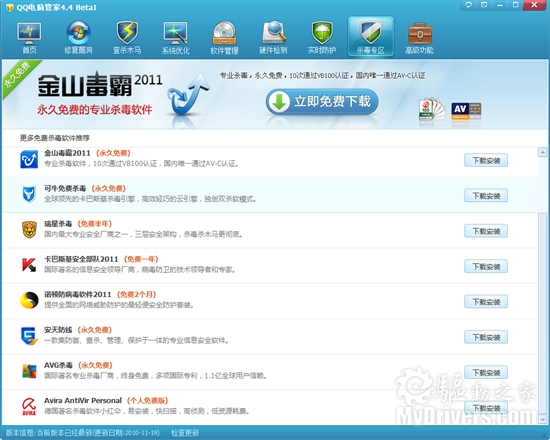The width and height of the screenshot is (550, 440).
Task: Select the 杀毒专区 antivirus zone icon
Action: coord(371,36)
